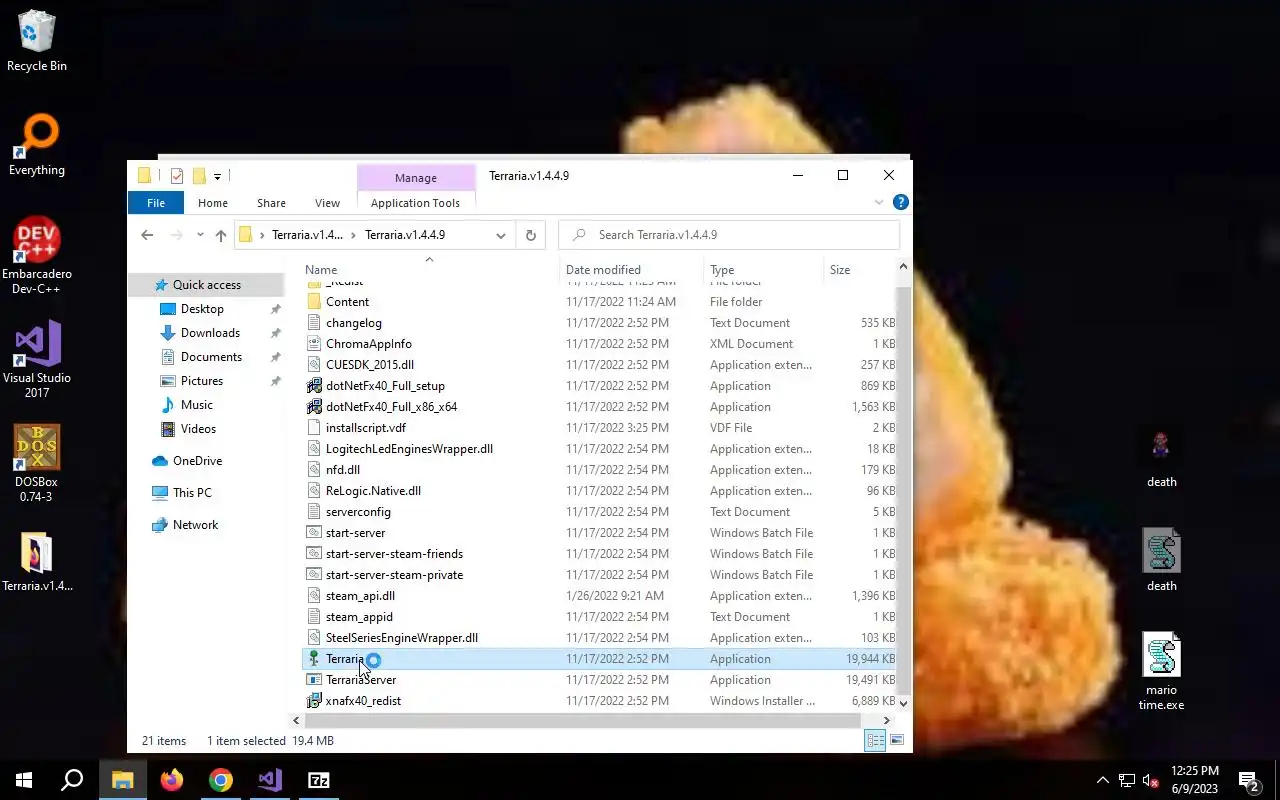Select This PC in the navigation pane
Image resolution: width=1280 pixels, height=800 pixels.
191,493
